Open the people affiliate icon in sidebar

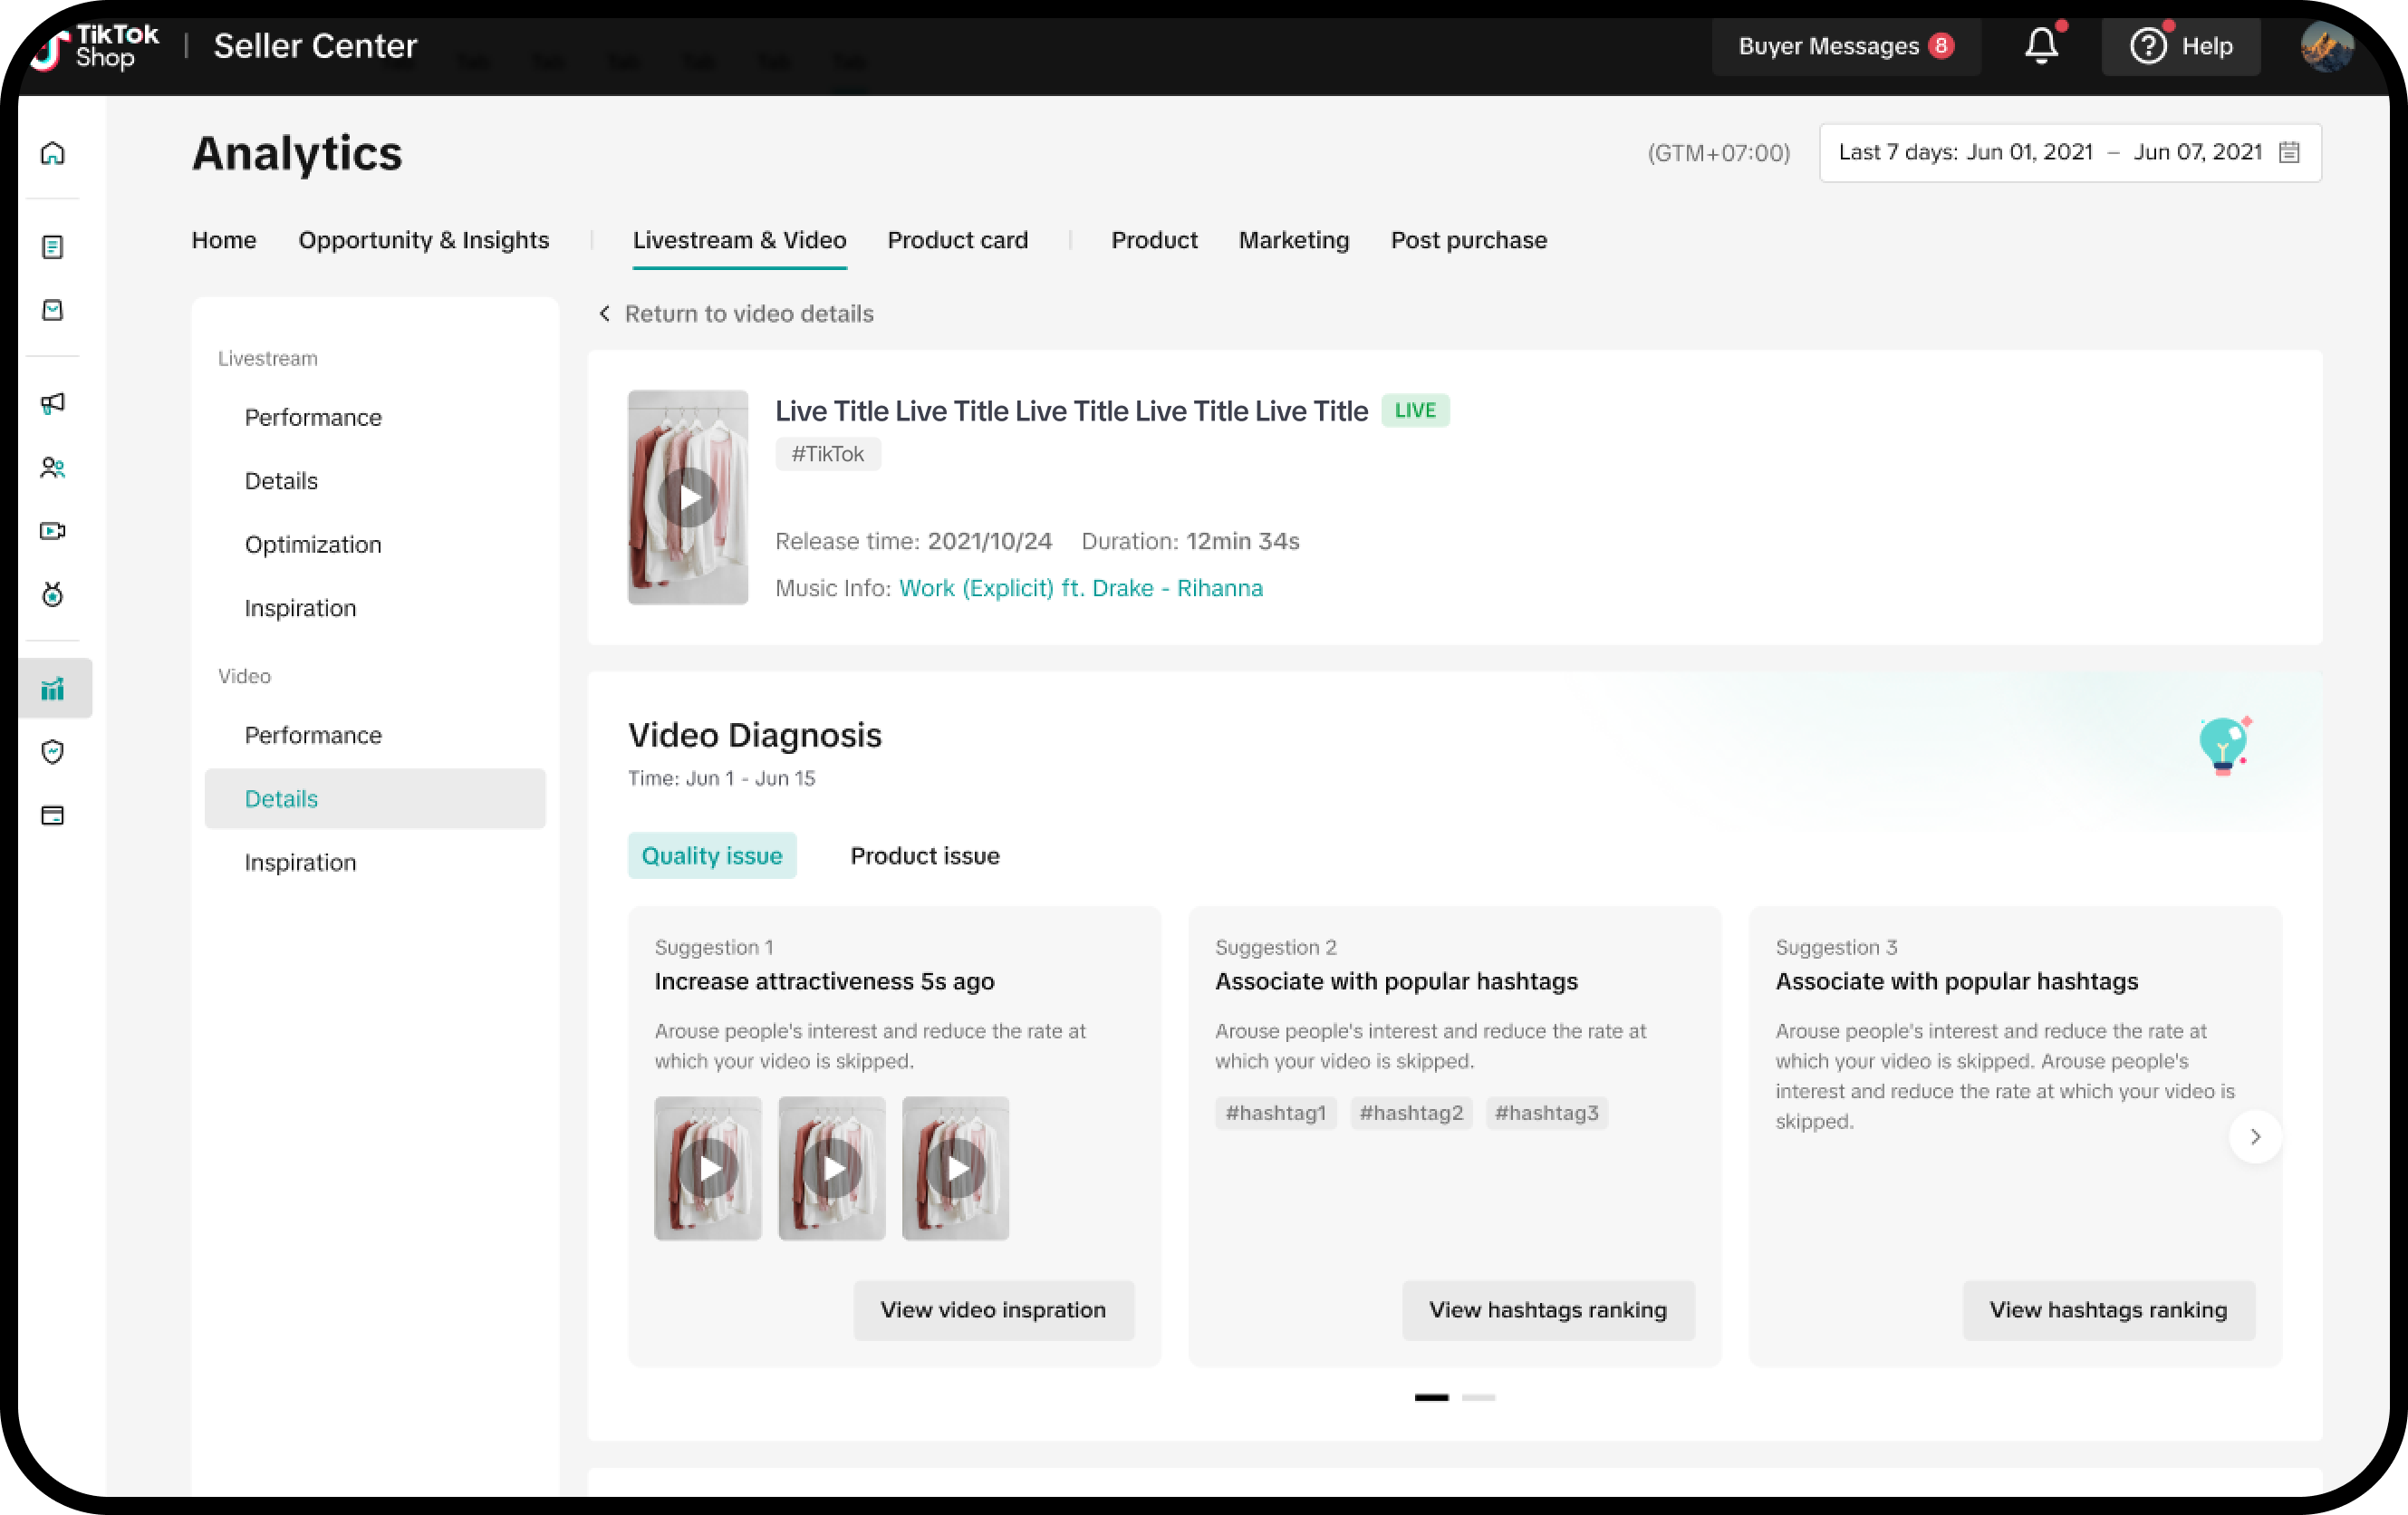[x=53, y=468]
